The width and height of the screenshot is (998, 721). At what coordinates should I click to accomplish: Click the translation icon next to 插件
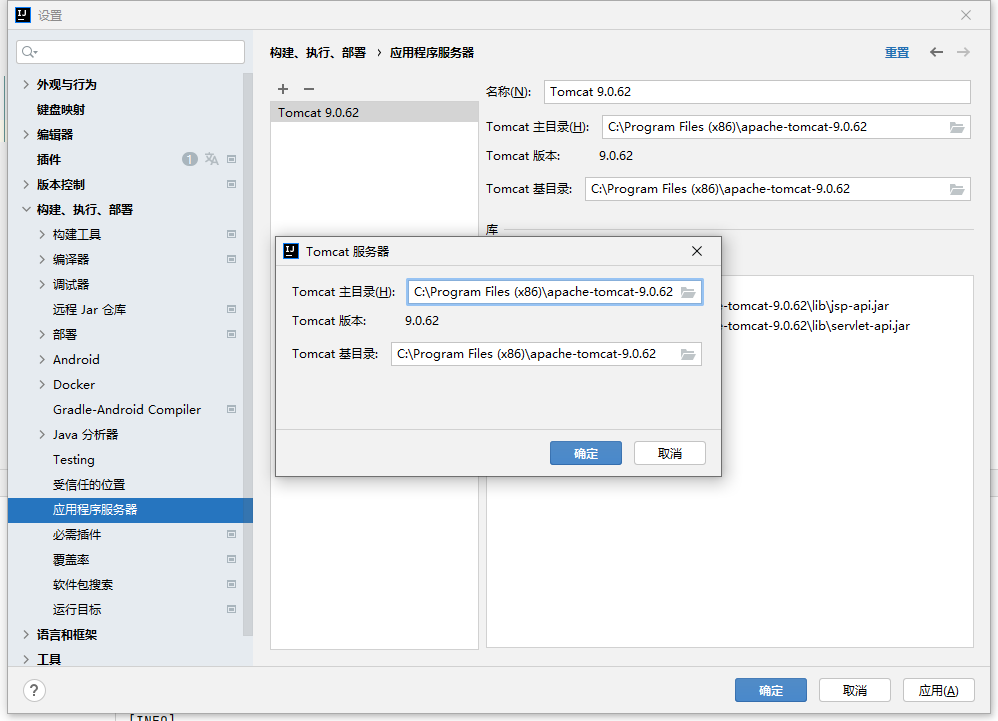pos(211,159)
